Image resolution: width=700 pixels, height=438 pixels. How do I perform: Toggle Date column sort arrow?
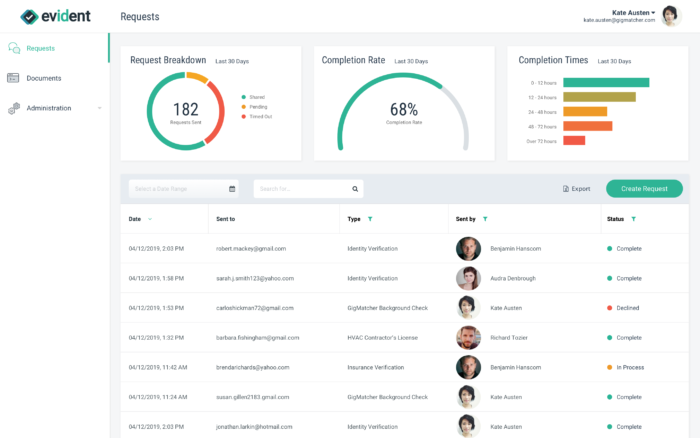[x=150, y=218]
